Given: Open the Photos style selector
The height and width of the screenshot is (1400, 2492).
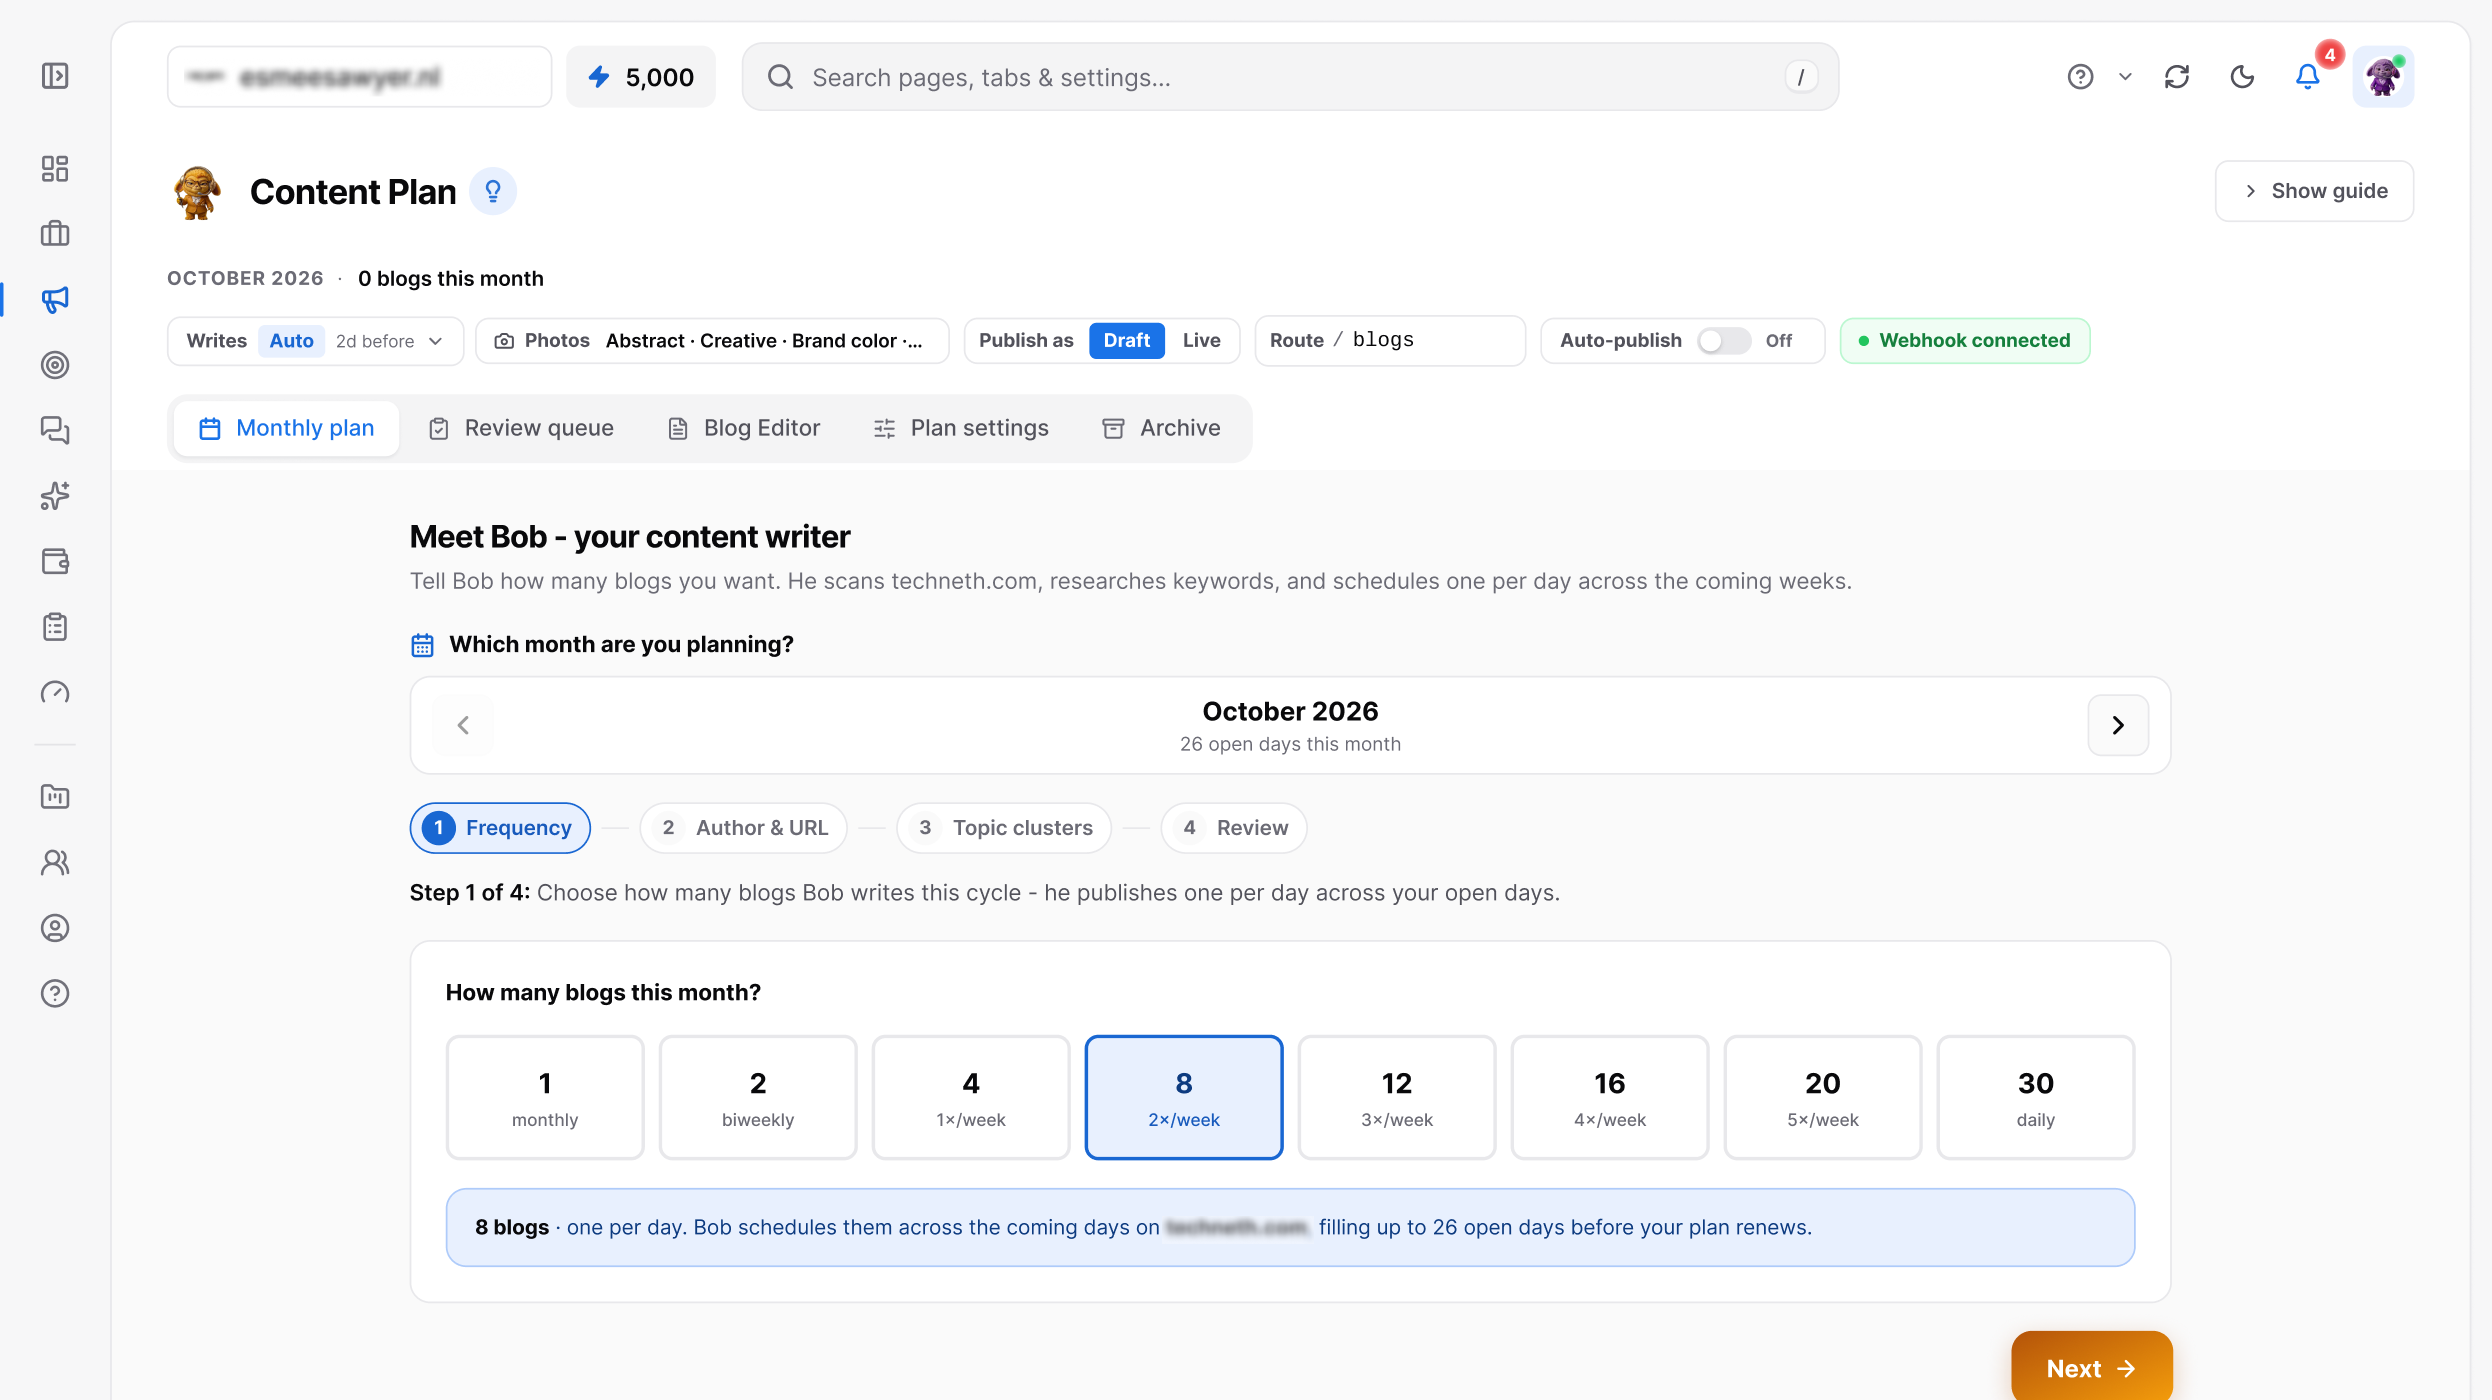Looking at the screenshot, I should pos(712,341).
